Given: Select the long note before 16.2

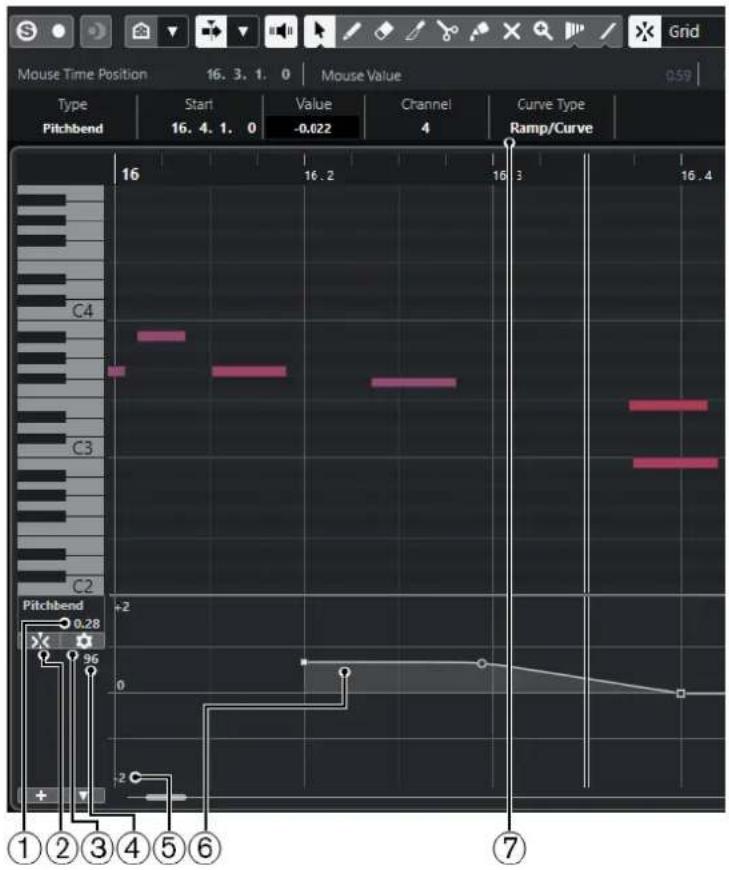Looking at the screenshot, I should pos(249,371).
